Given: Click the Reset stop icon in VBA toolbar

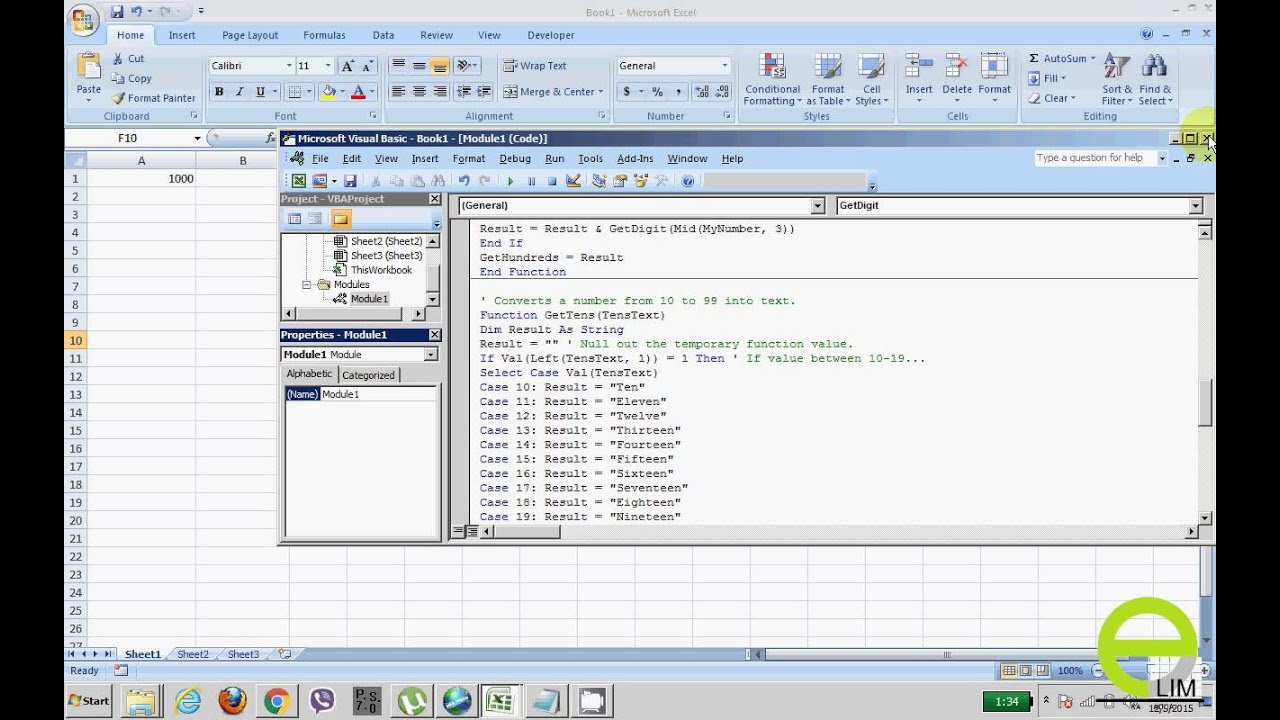Looking at the screenshot, I should [552, 181].
